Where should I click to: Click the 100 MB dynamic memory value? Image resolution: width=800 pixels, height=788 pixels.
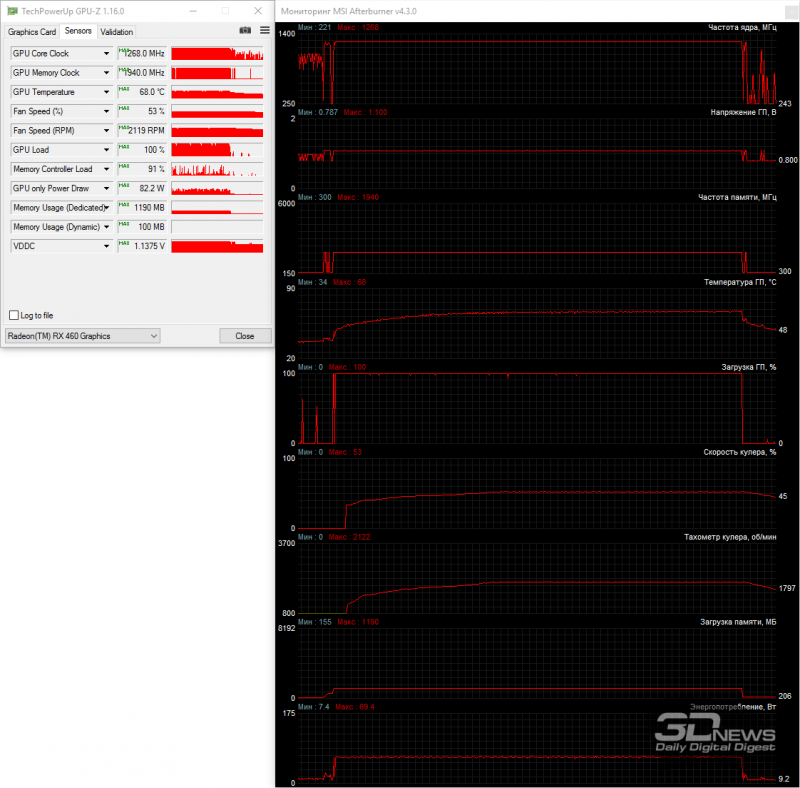142,227
